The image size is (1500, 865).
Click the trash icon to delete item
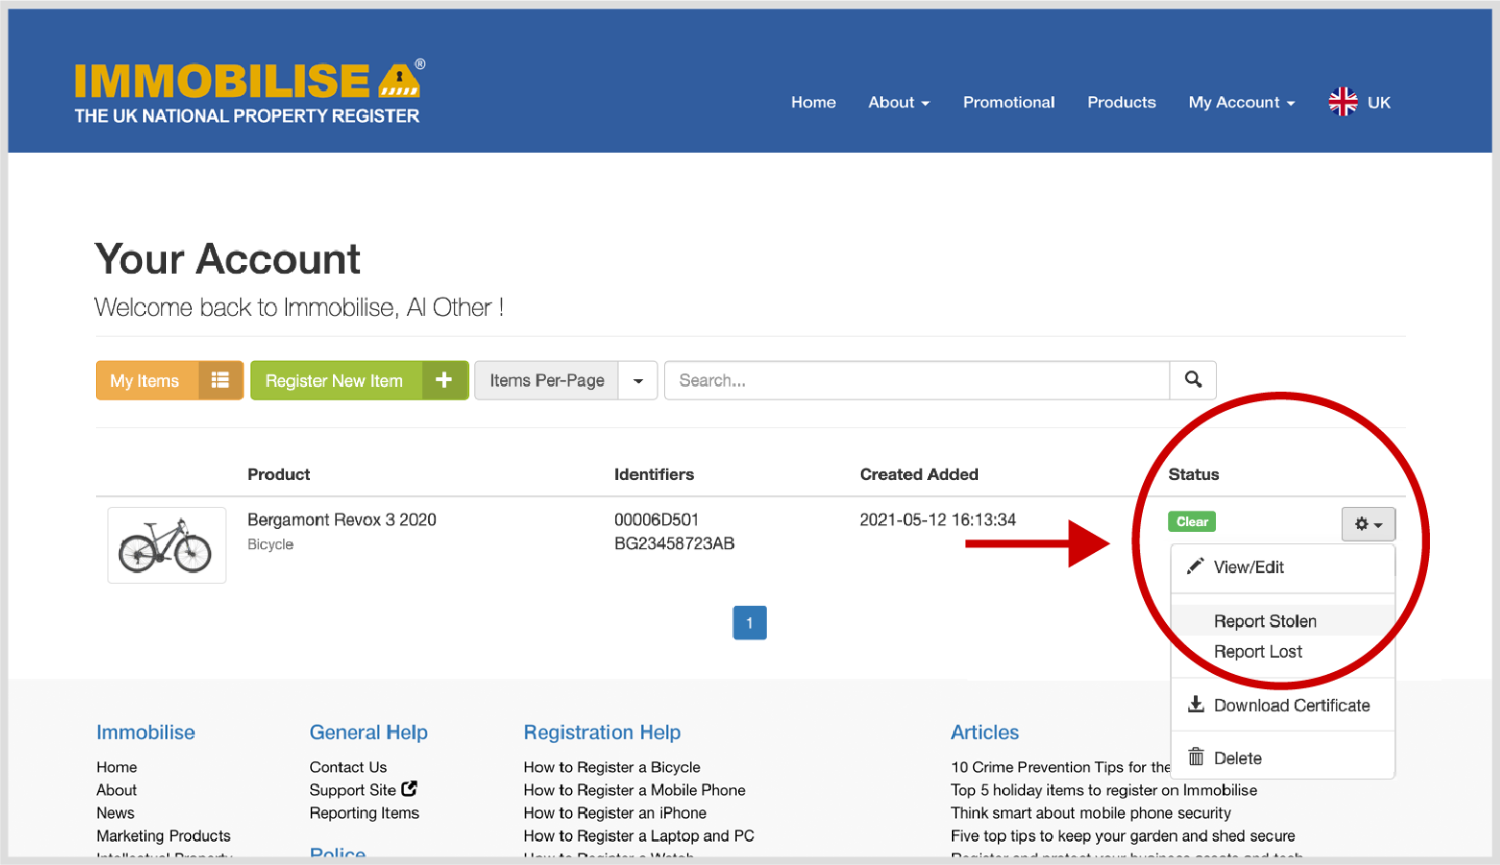tap(1196, 757)
